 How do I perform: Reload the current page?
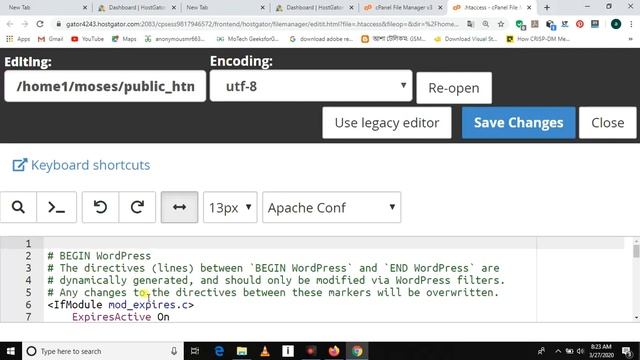40,24
